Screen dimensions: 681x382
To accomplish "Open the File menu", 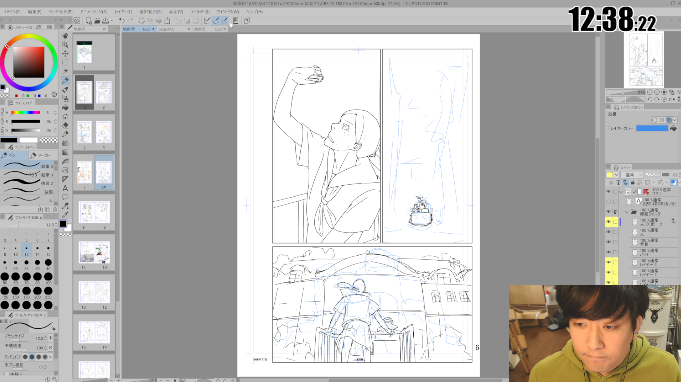I will [x=12, y=12].
